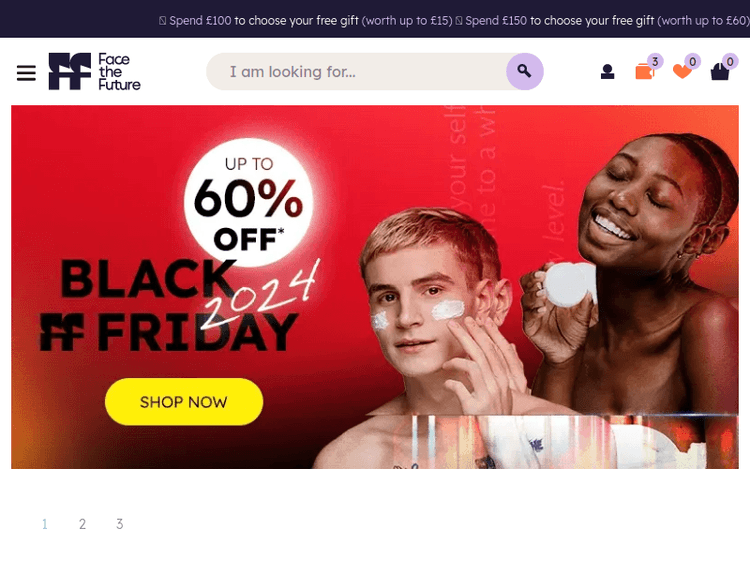Image resolution: width=750 pixels, height=563 pixels.
Task: Switch to banner slide 2
Action: coord(82,524)
